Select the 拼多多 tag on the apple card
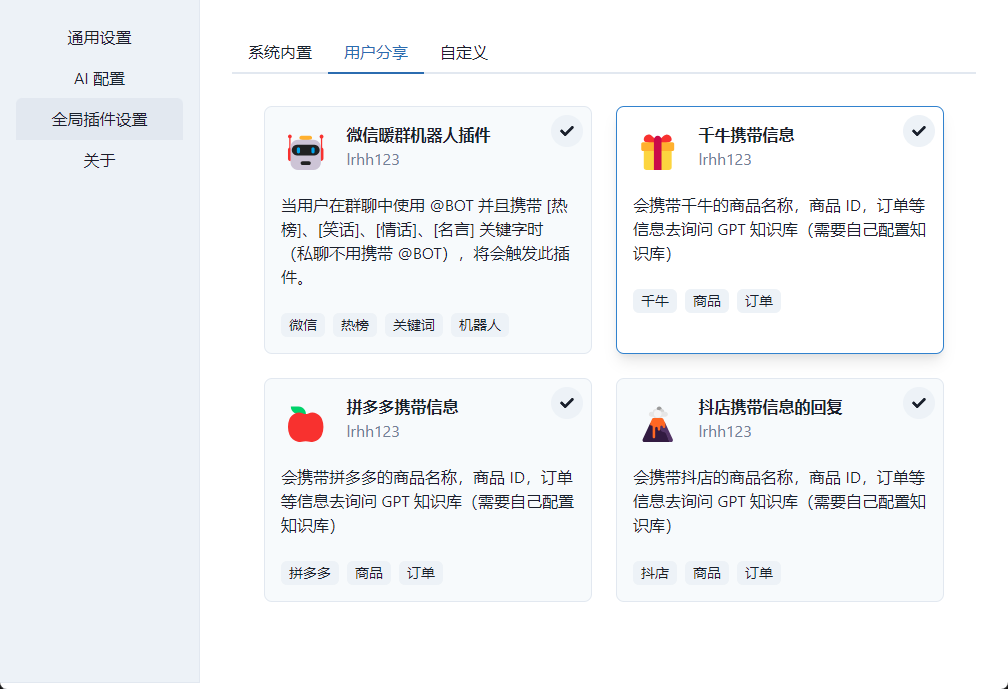1008x689 pixels. pos(308,573)
